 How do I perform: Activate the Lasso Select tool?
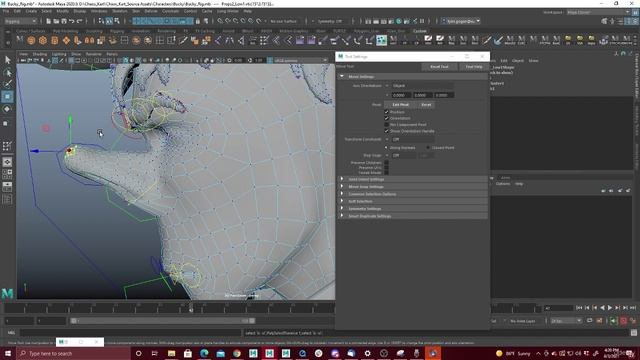[x=7, y=73]
